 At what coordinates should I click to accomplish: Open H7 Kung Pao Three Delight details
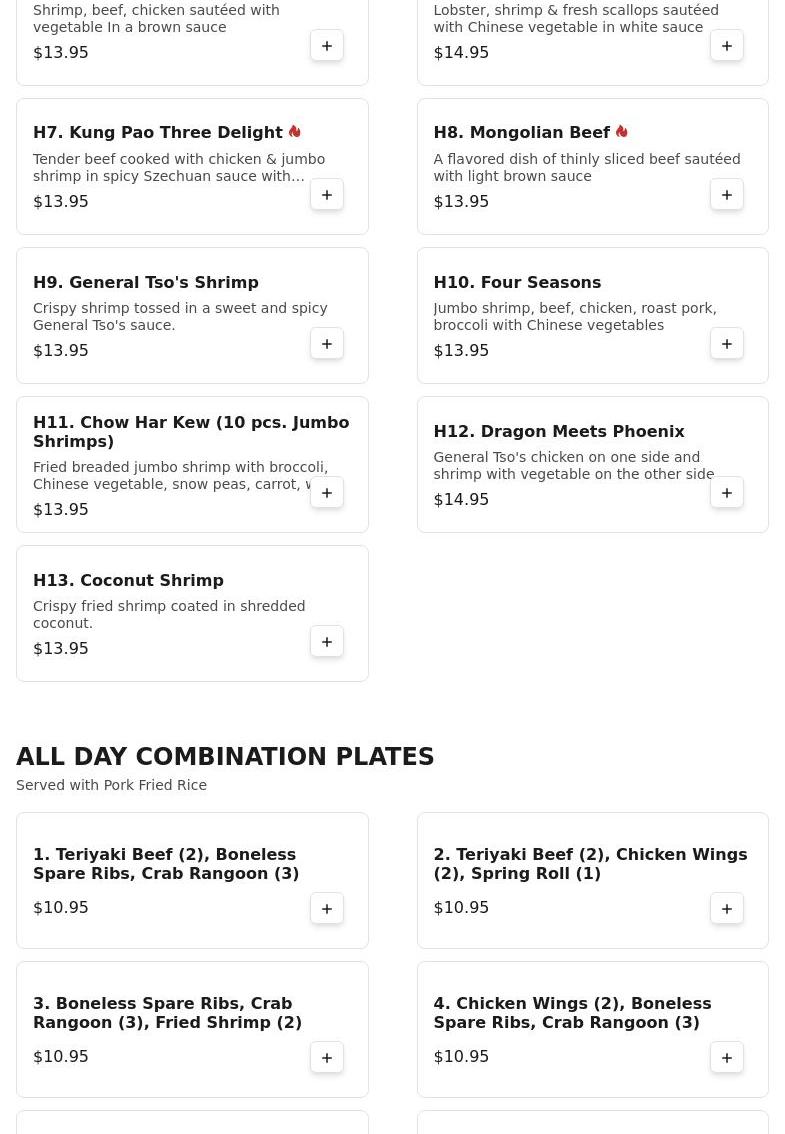tap(158, 133)
